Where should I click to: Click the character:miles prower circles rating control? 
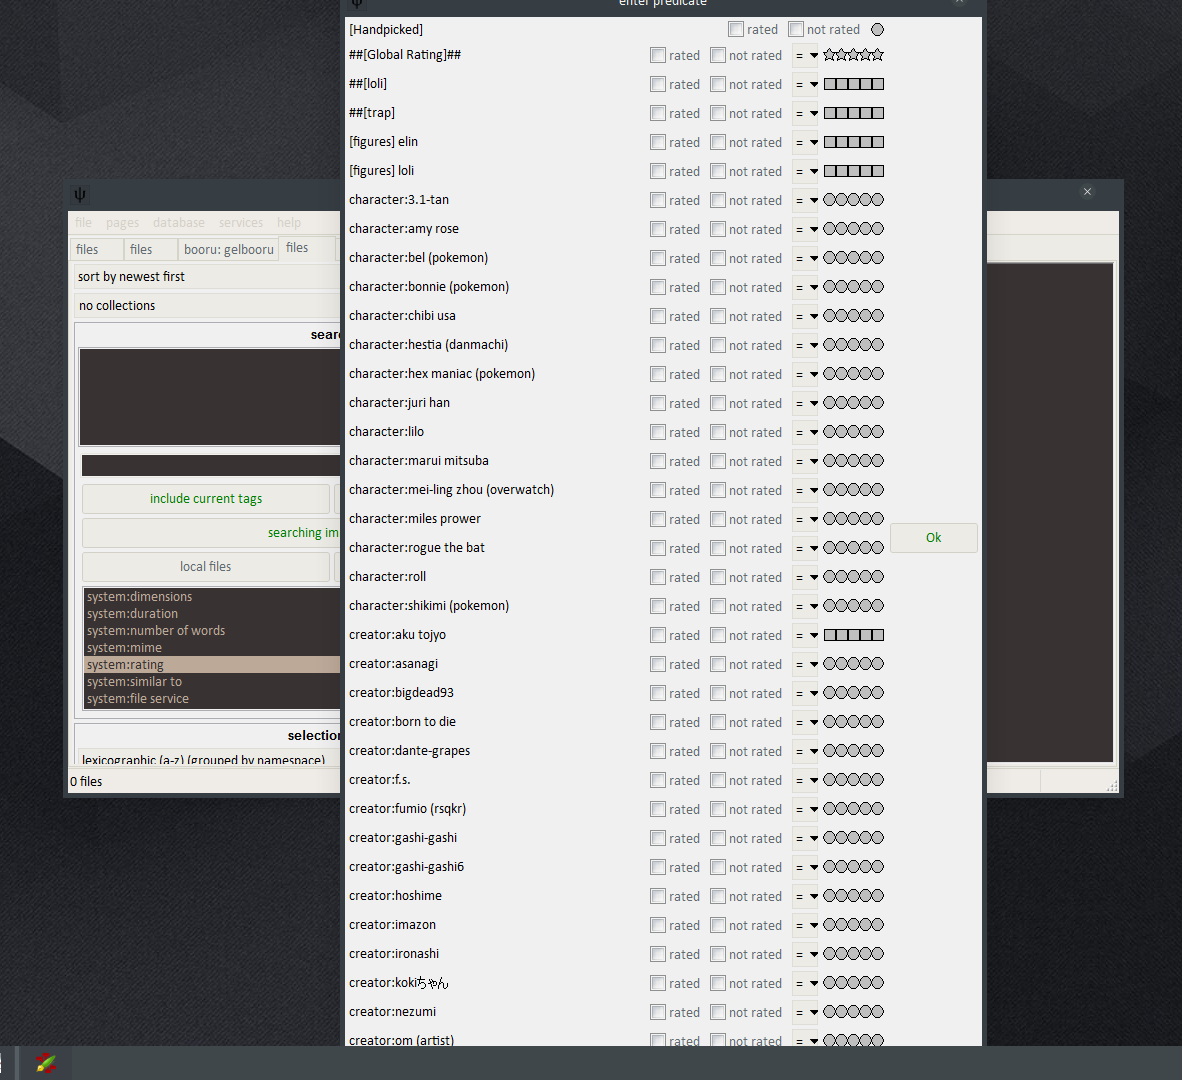[853, 519]
